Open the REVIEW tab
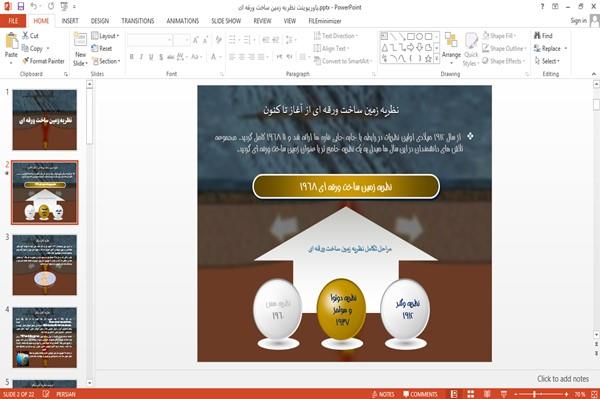The width and height of the screenshot is (600, 399). coord(262,21)
